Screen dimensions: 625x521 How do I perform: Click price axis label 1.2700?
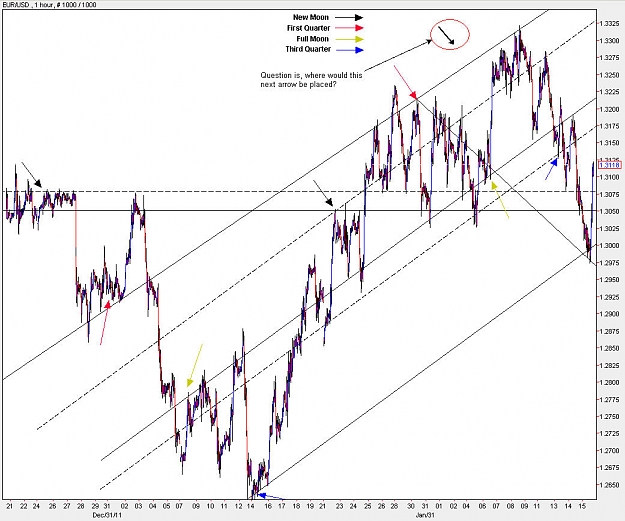(x=609, y=450)
